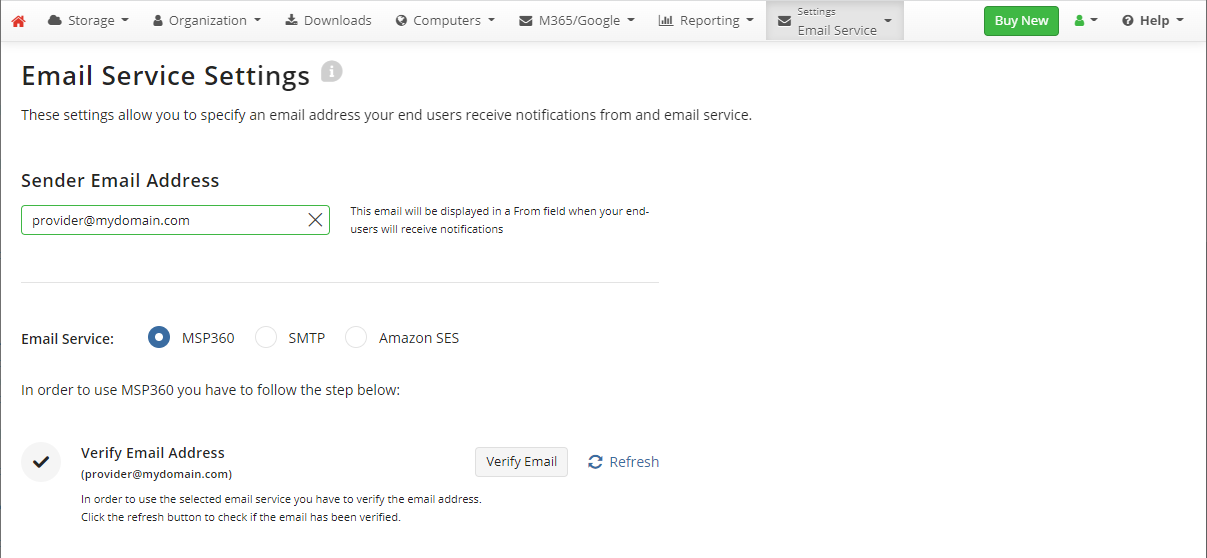Open the Help dropdown menu
Image resolution: width=1207 pixels, height=558 pixels.
click(x=1152, y=21)
